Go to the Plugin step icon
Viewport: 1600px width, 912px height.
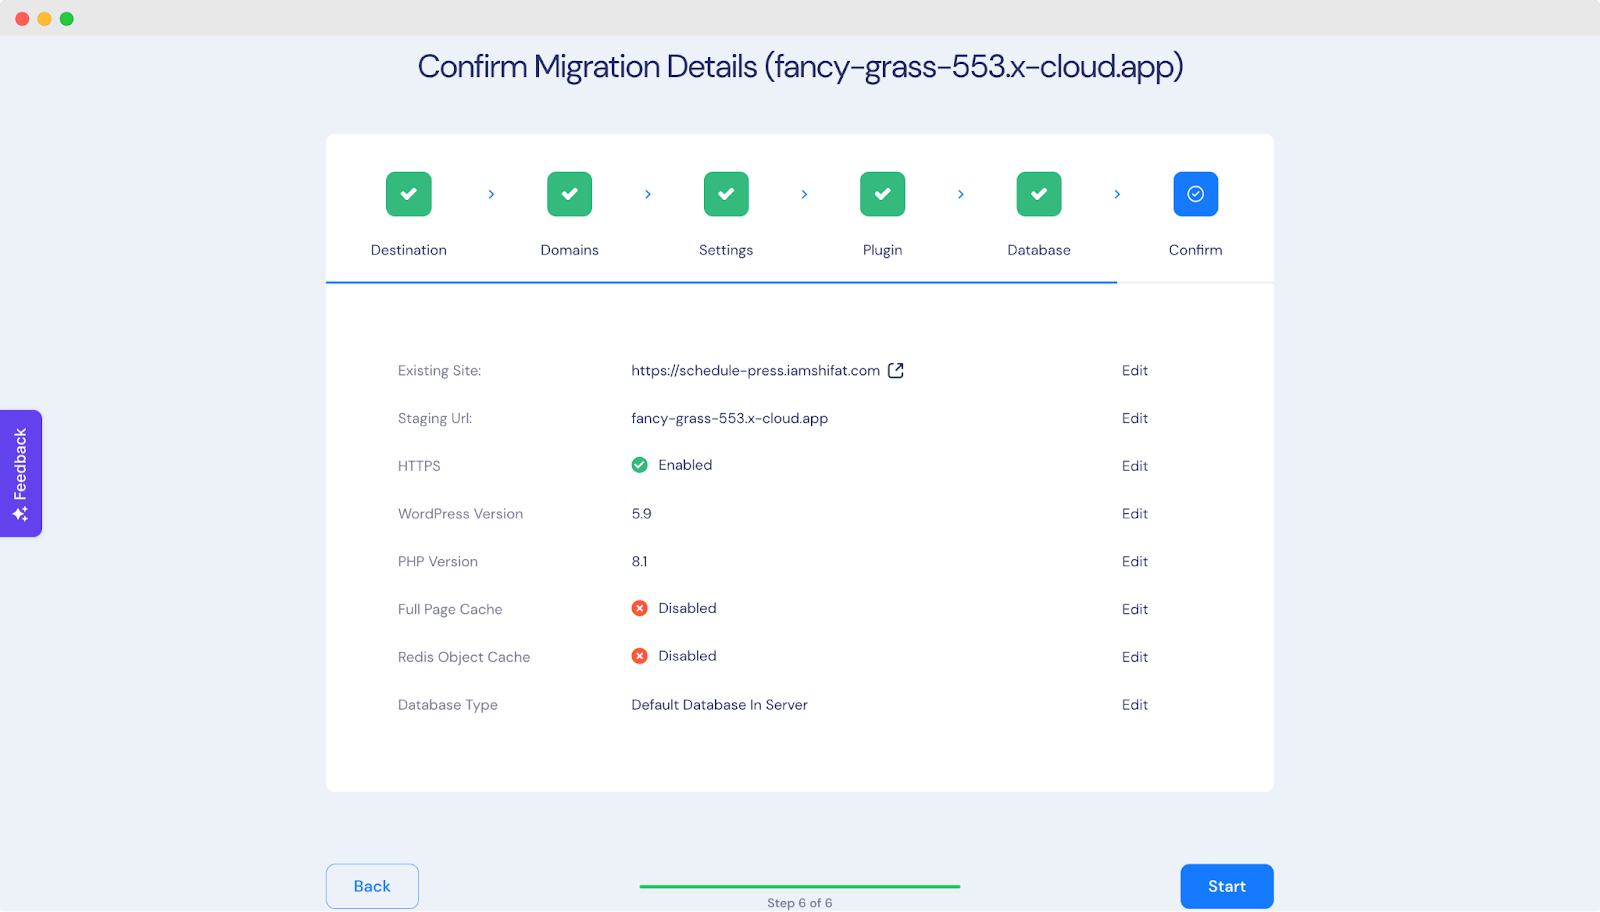[x=882, y=194]
